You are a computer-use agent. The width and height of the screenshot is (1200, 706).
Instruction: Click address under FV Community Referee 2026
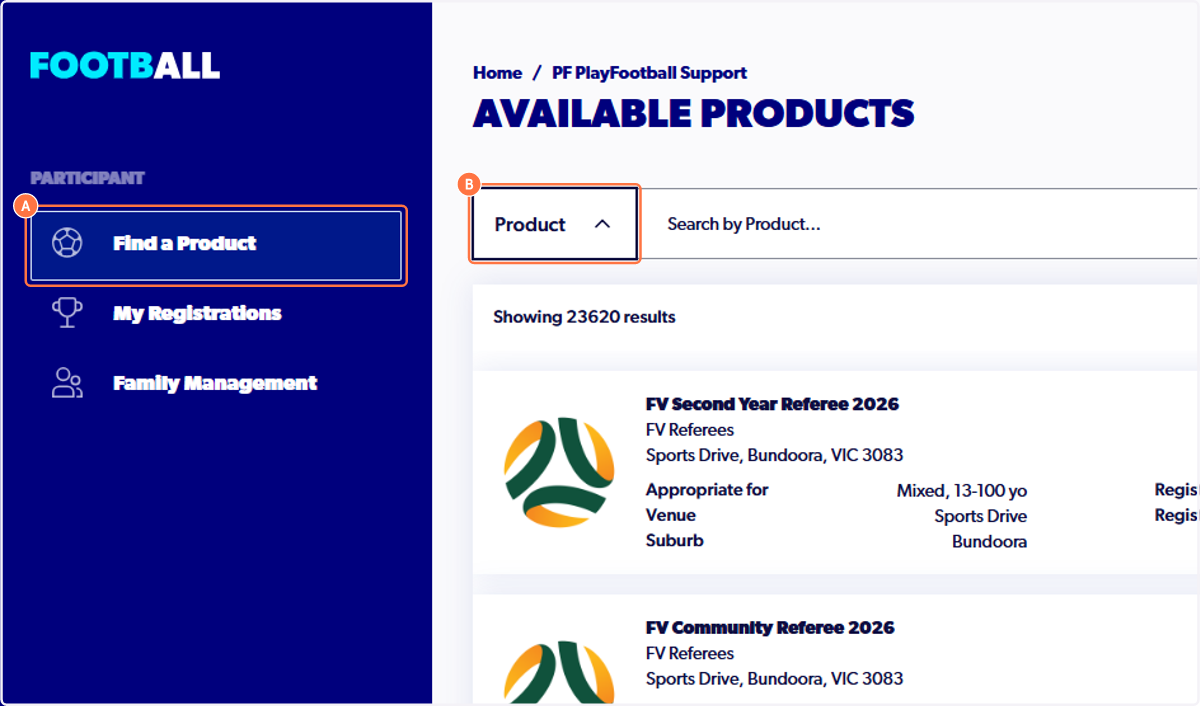774,679
